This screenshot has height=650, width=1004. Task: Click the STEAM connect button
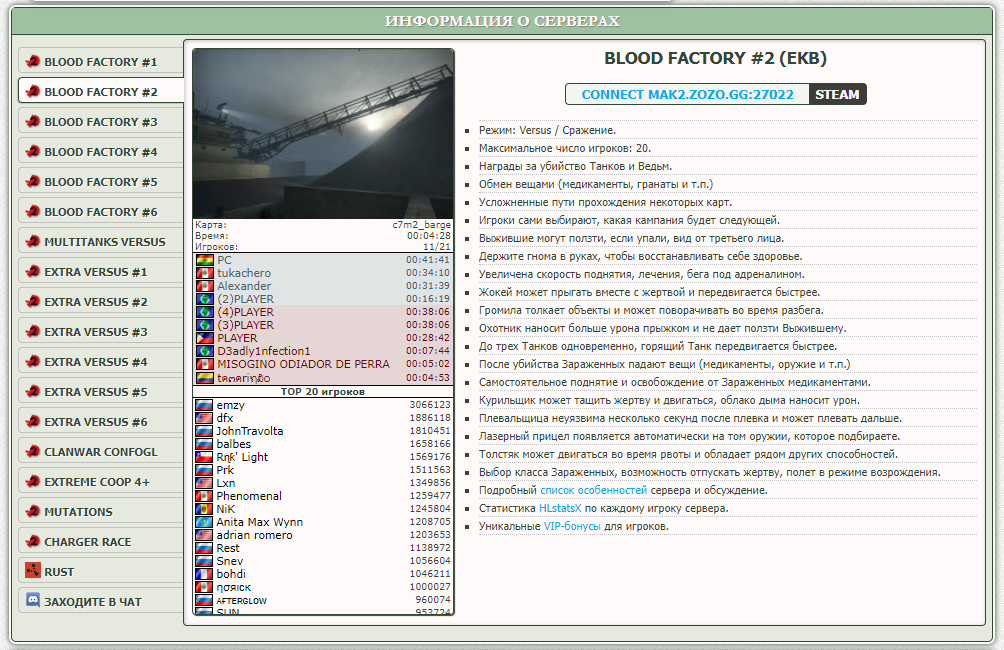[837, 94]
